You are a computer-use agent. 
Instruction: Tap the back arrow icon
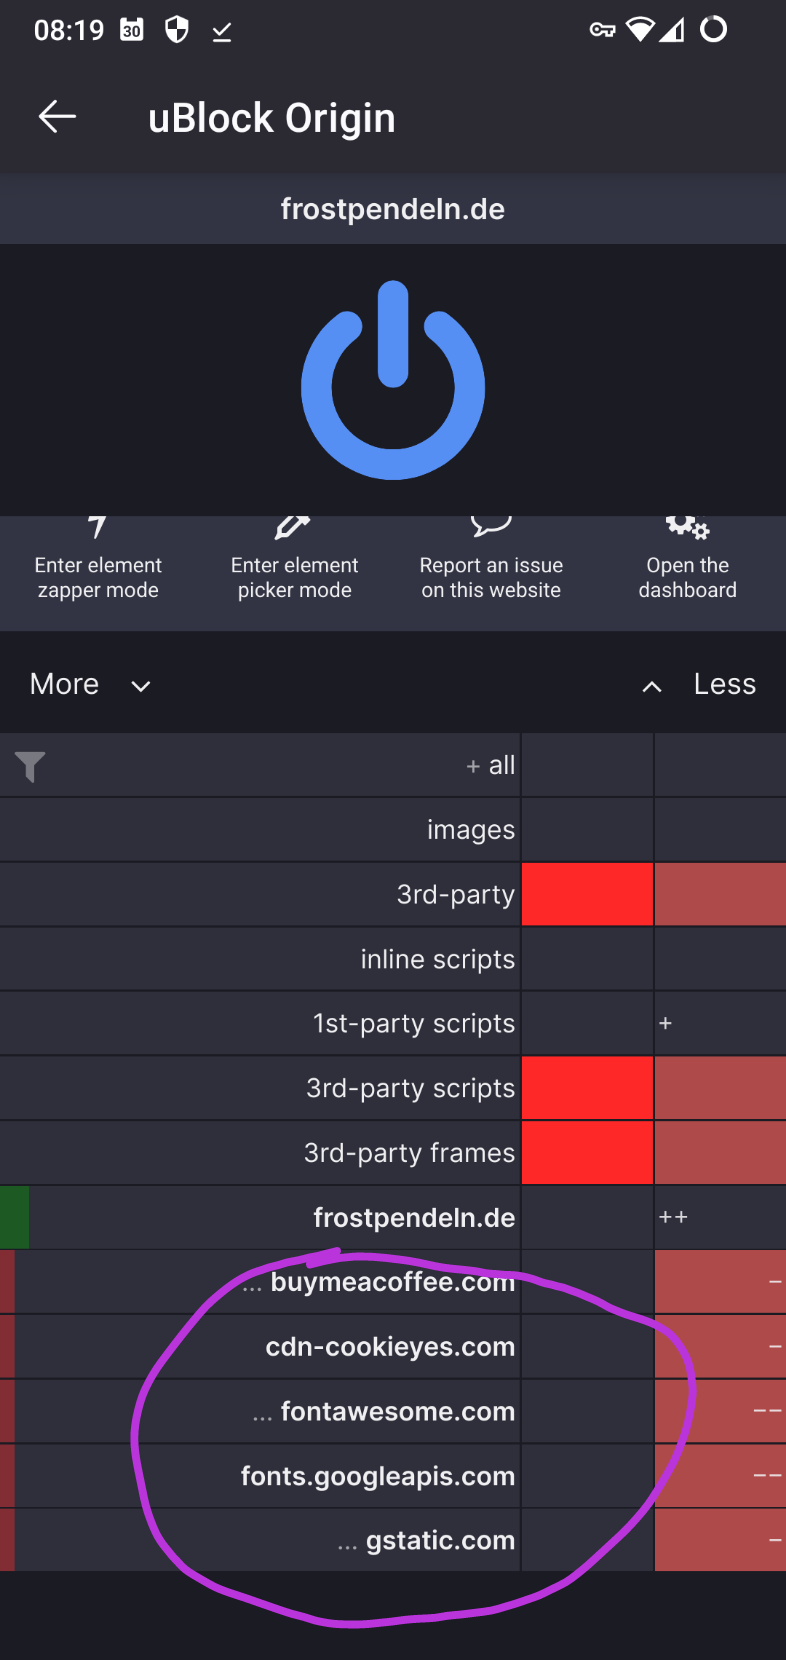(x=57, y=117)
